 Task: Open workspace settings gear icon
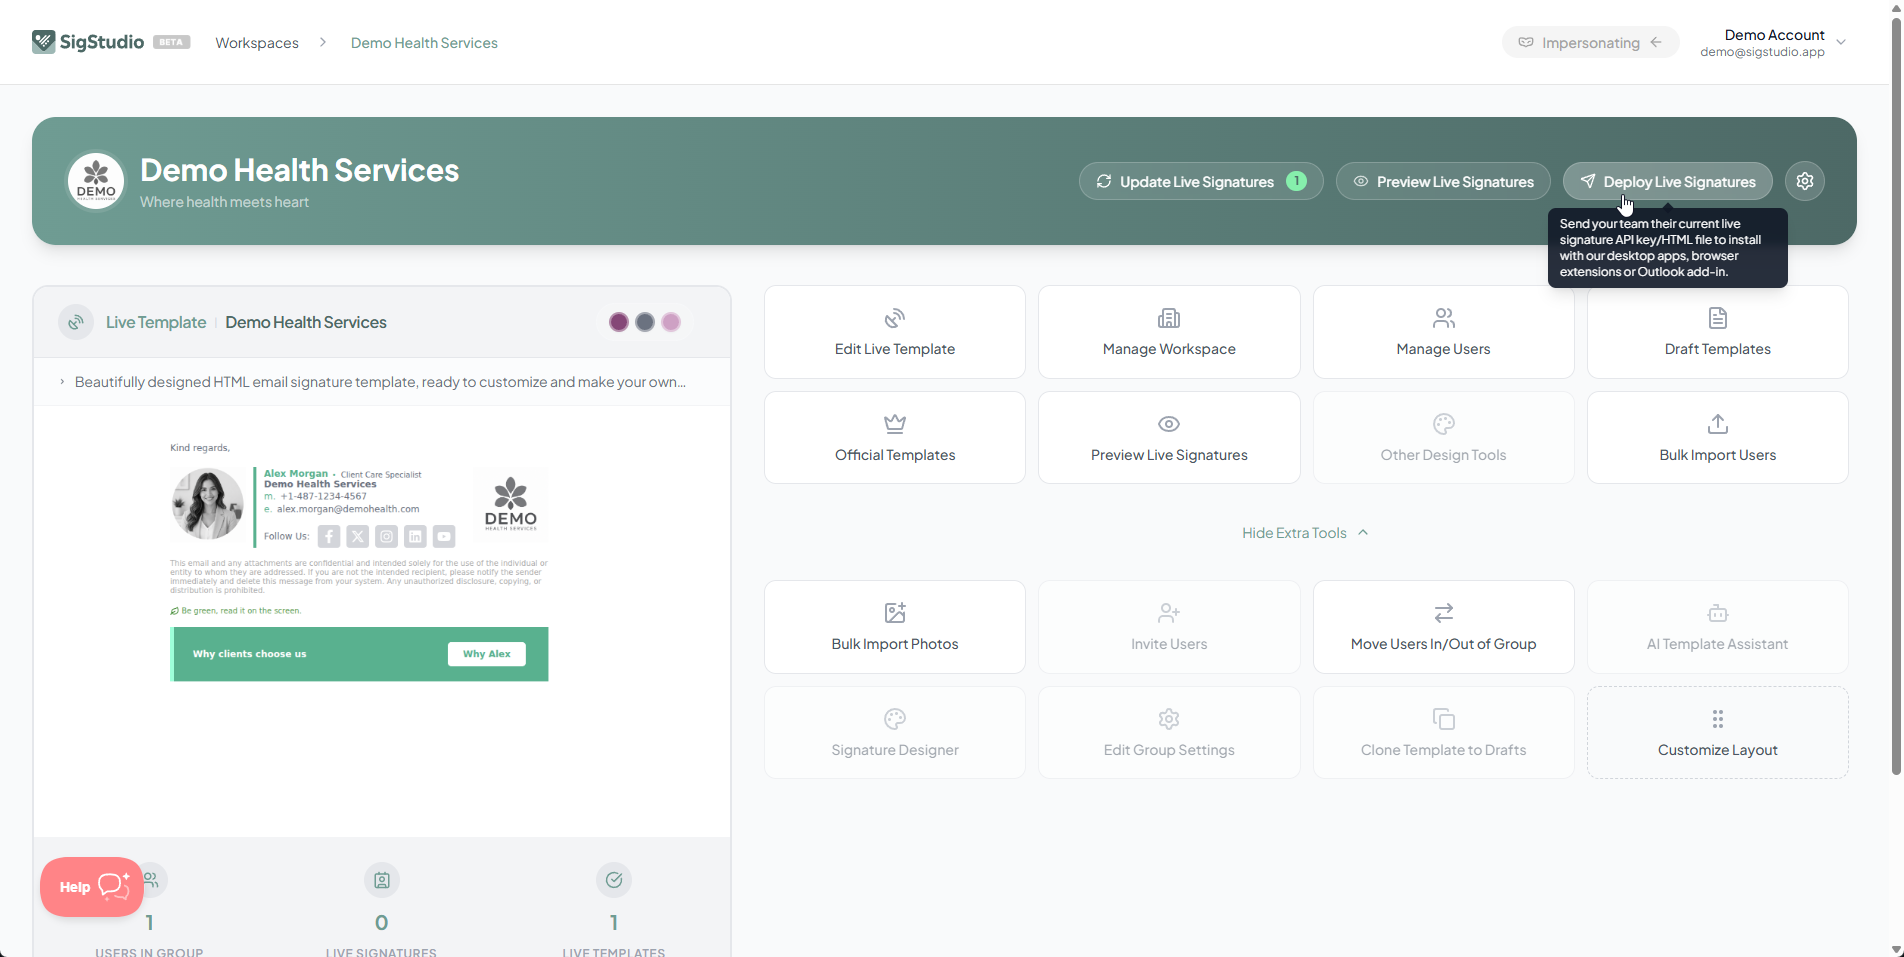pyautogui.click(x=1804, y=181)
